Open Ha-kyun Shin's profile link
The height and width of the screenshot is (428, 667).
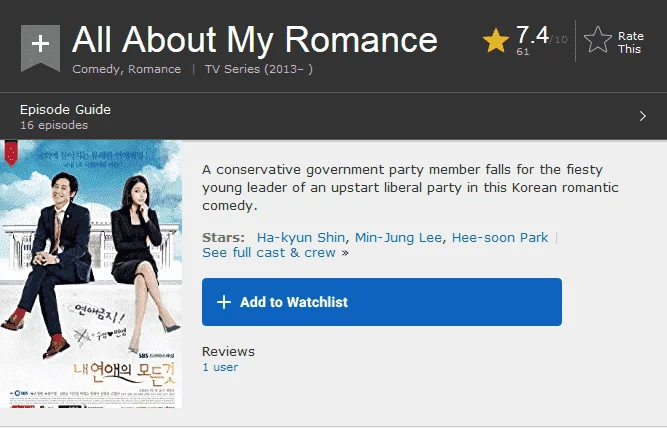301,237
